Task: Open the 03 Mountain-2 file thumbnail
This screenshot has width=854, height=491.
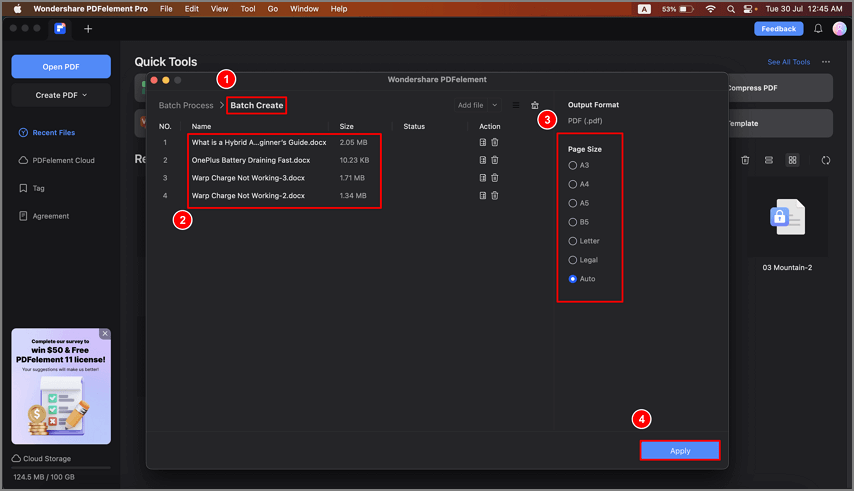Action: coord(787,217)
